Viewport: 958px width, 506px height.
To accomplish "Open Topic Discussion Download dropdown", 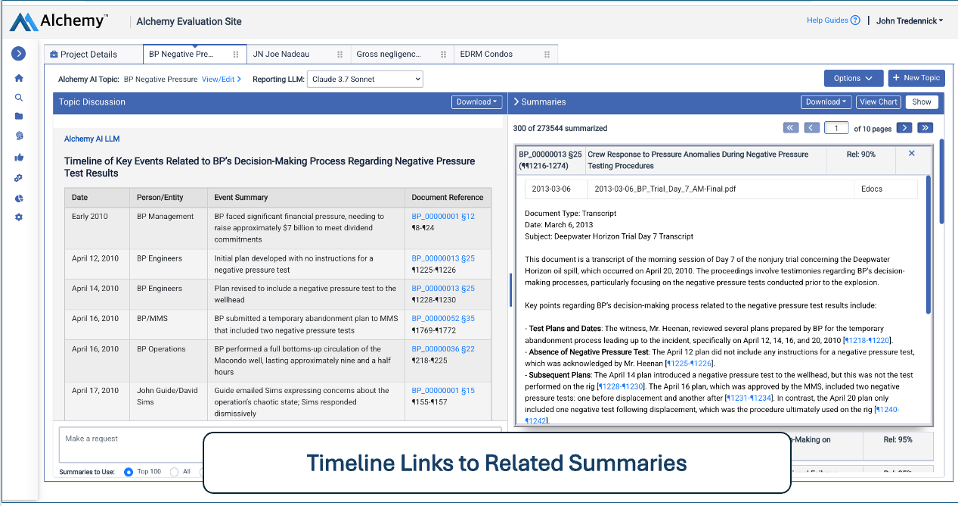I will (477, 102).
